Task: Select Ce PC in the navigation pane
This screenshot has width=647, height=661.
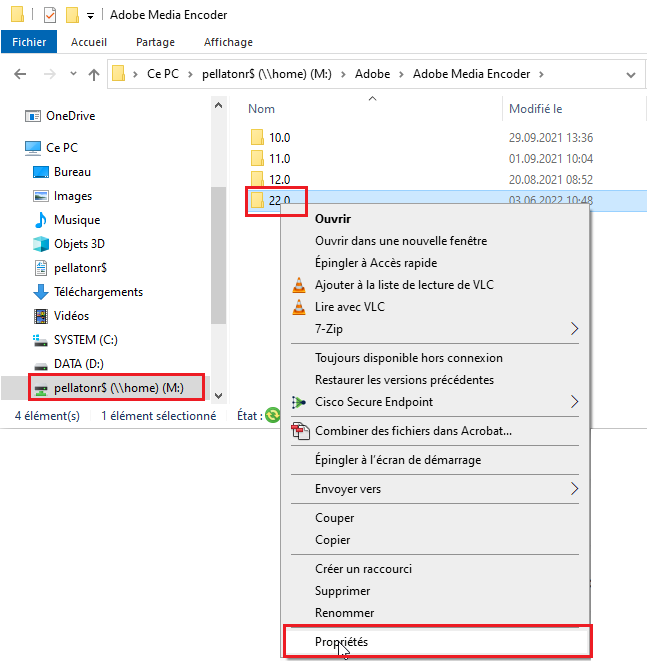Action: point(51,148)
